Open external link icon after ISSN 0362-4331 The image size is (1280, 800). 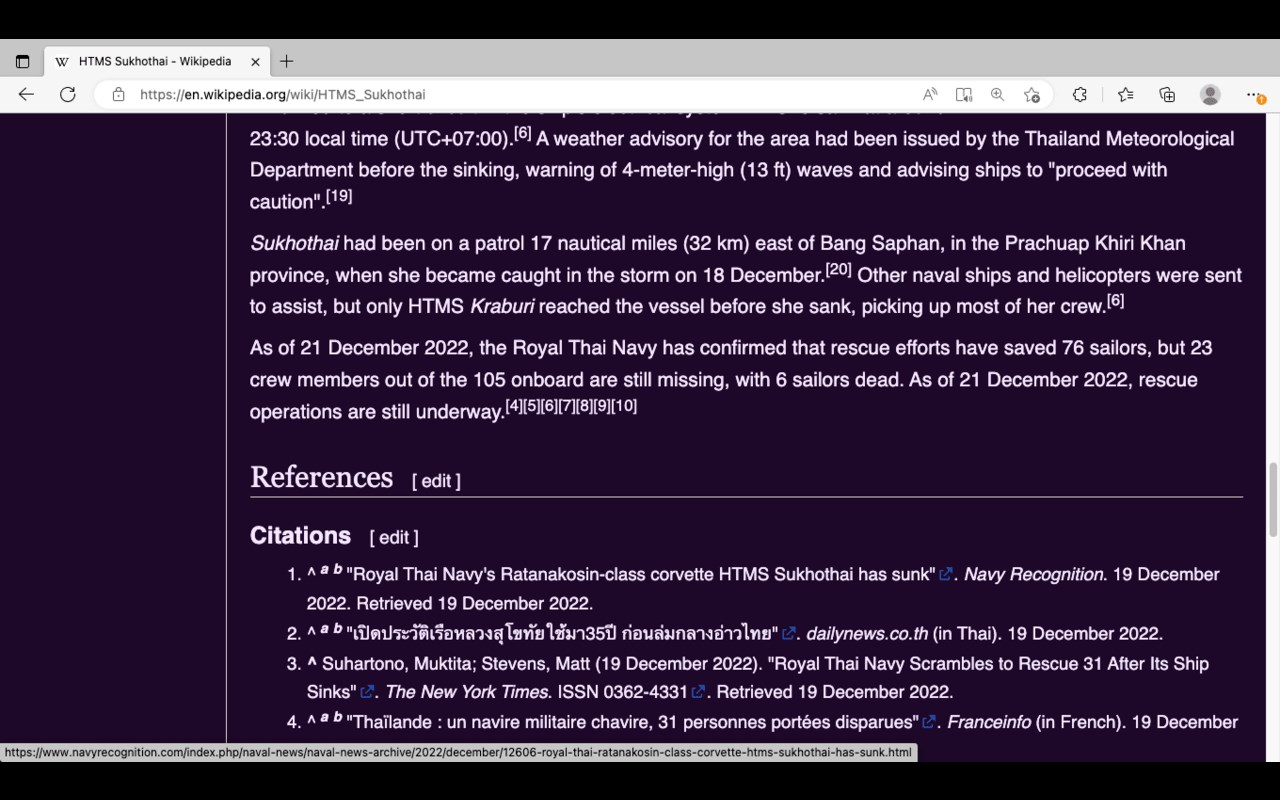pyautogui.click(x=699, y=692)
